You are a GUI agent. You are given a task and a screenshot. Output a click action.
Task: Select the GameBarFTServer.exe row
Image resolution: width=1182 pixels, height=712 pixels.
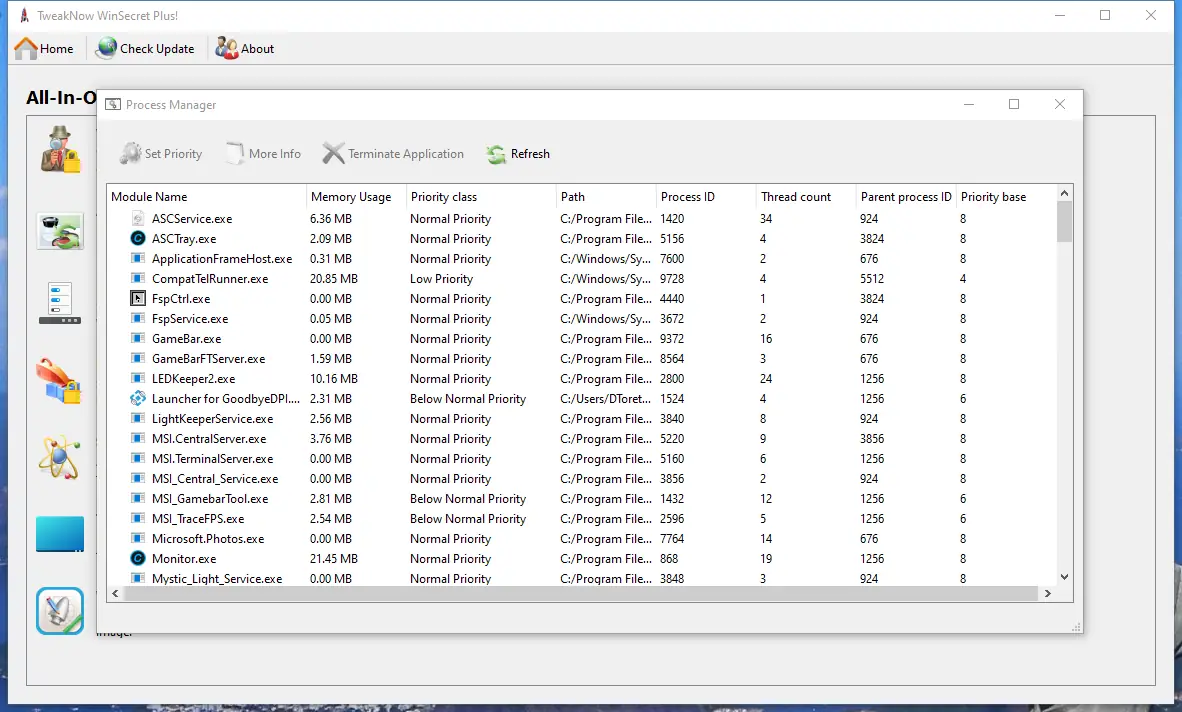(x=581, y=359)
